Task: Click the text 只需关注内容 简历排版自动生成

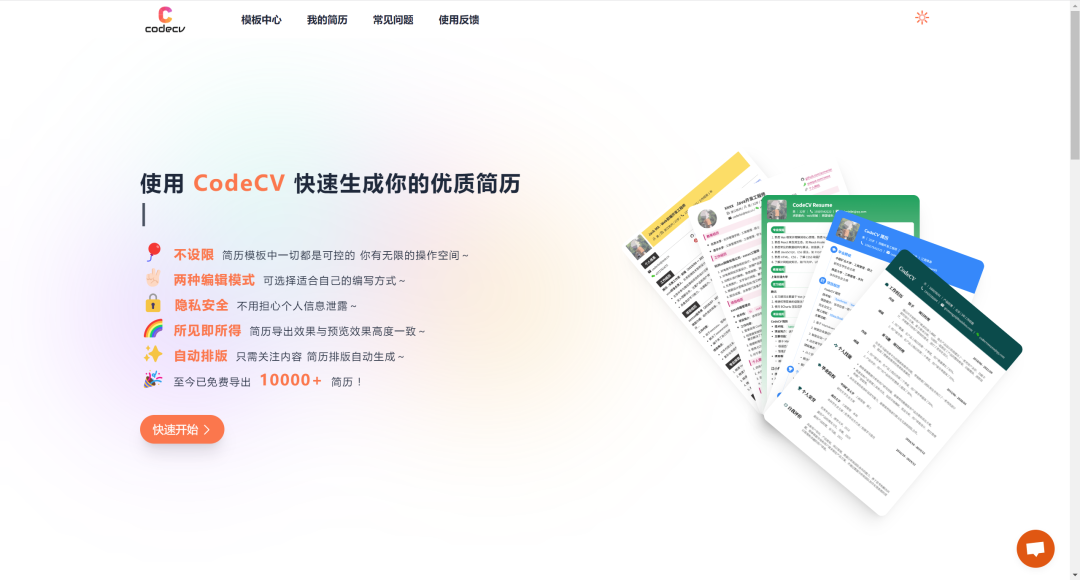Action: 315,357
